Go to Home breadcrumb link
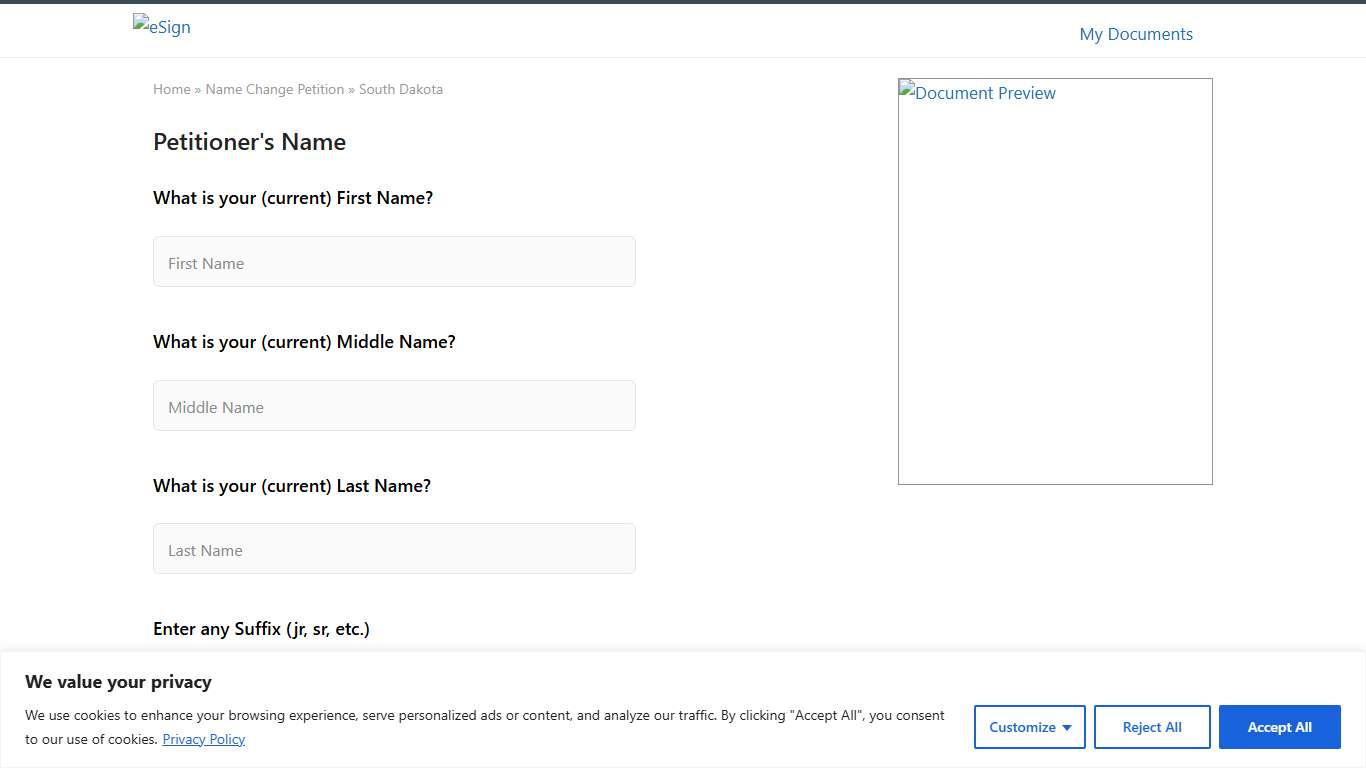This screenshot has width=1366, height=768. pos(171,89)
